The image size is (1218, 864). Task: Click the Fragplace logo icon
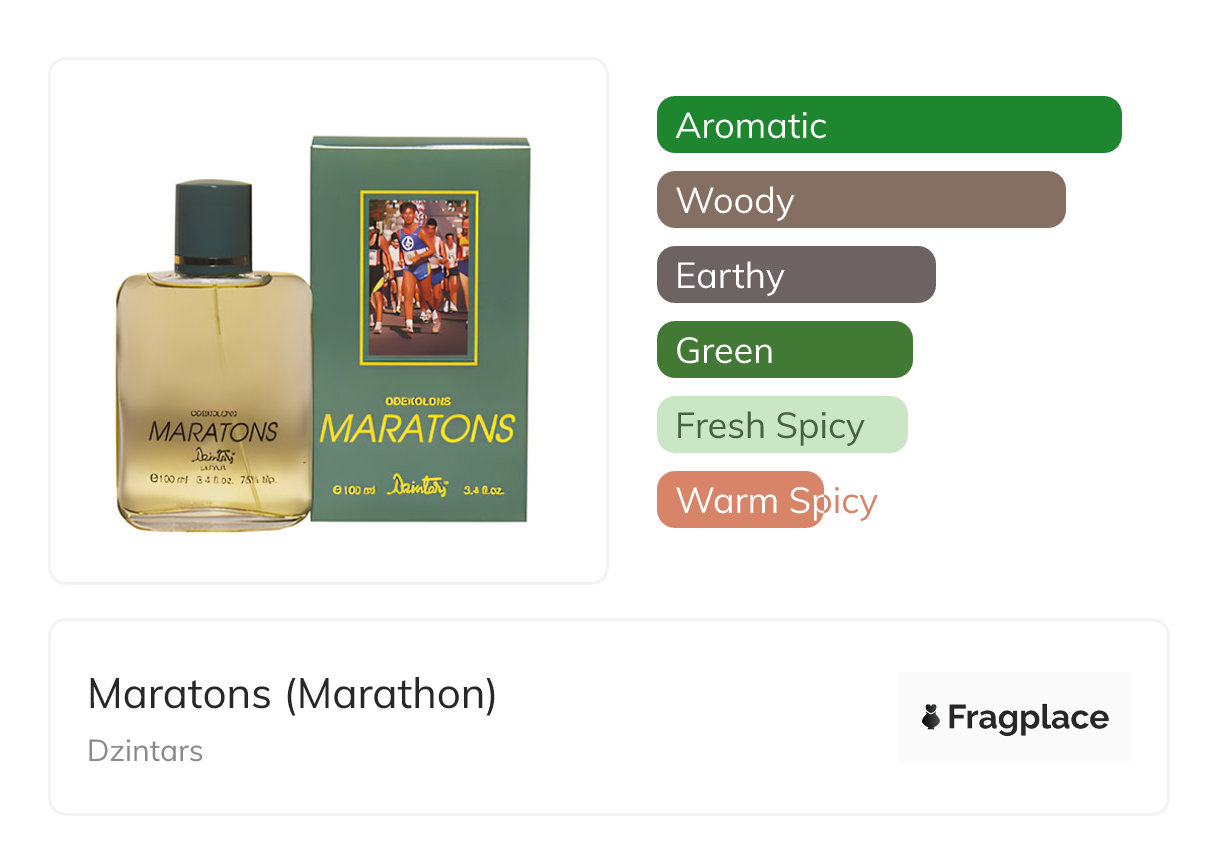931,717
